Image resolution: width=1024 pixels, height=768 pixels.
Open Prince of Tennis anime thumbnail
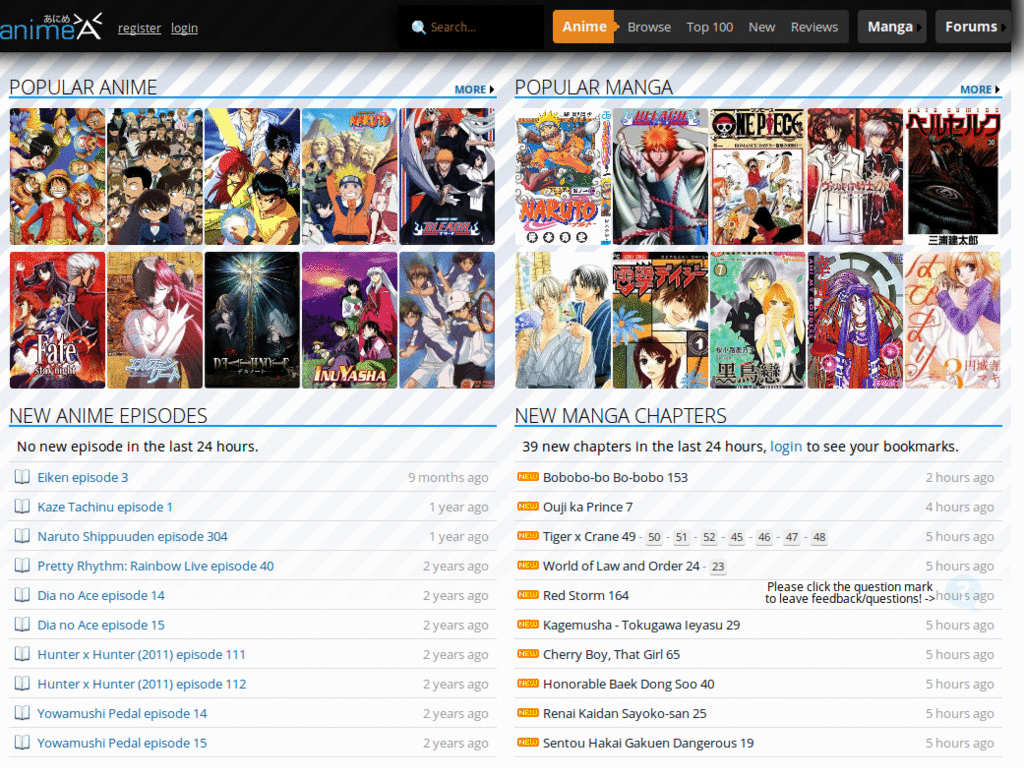click(447, 320)
